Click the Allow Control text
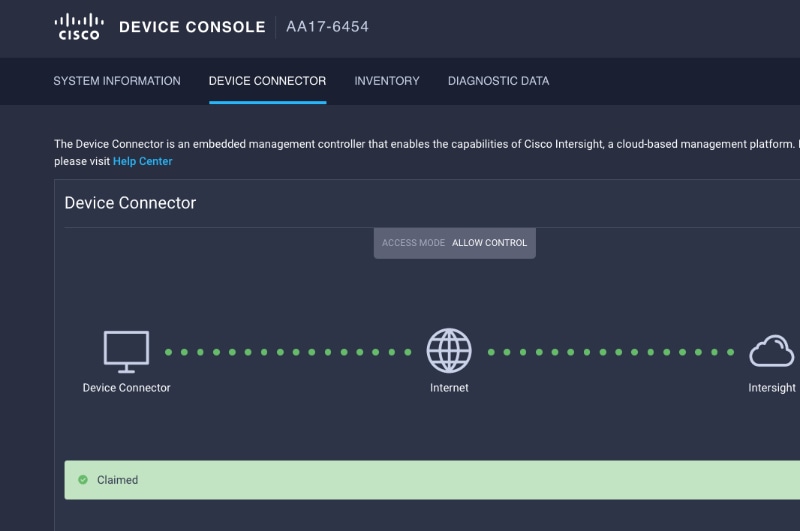Image resolution: width=800 pixels, height=531 pixels. (489, 243)
